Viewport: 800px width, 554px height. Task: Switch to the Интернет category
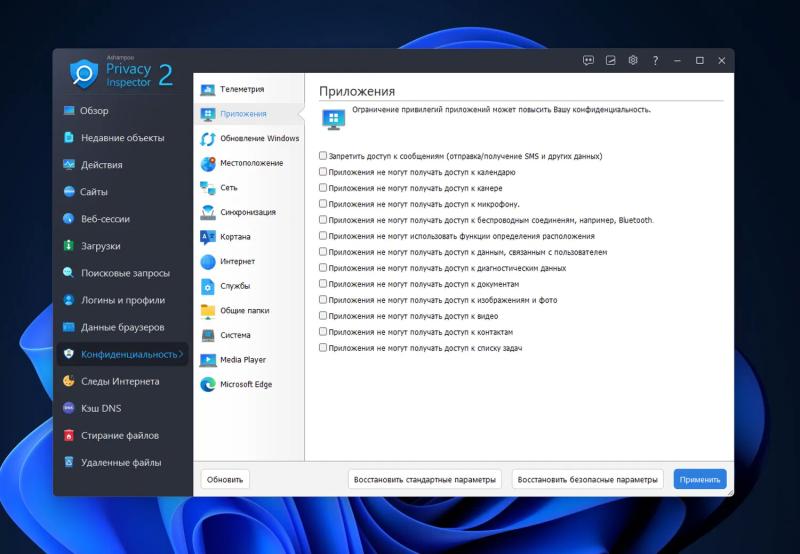click(x=248, y=261)
